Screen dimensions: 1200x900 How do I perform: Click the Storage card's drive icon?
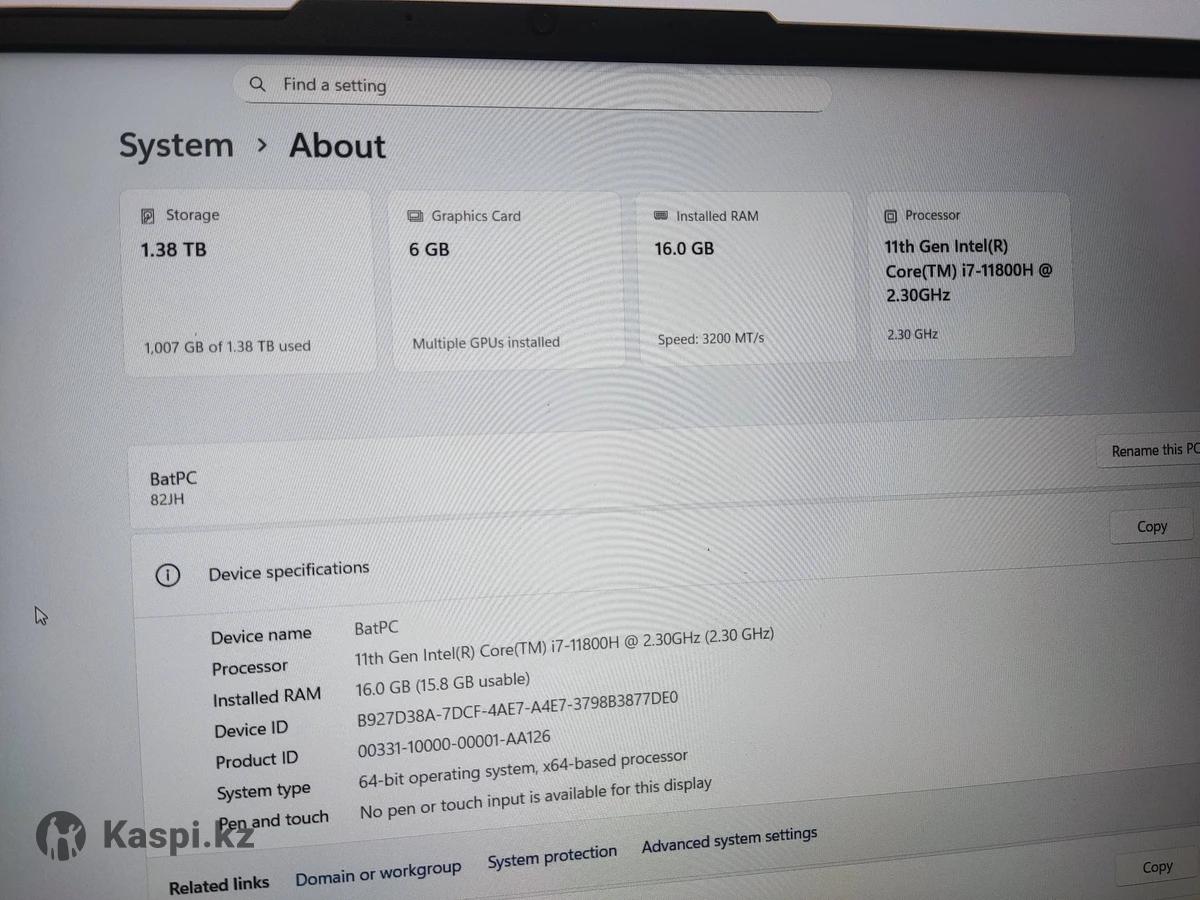pos(148,215)
